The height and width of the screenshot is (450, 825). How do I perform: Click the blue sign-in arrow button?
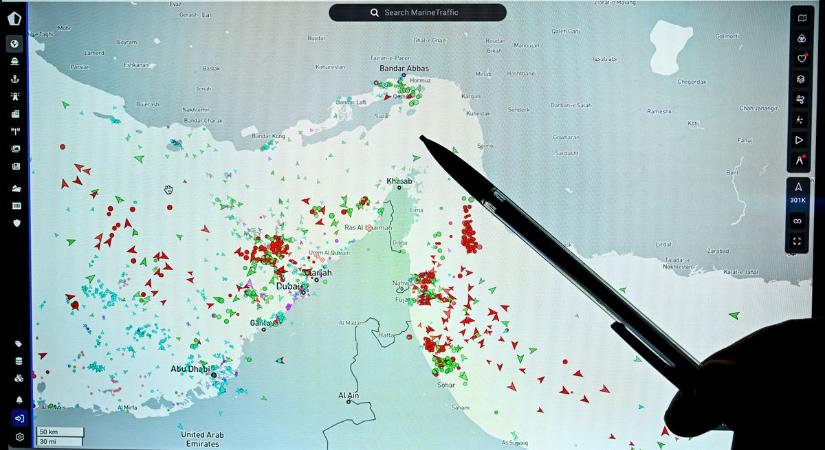click(x=18, y=418)
